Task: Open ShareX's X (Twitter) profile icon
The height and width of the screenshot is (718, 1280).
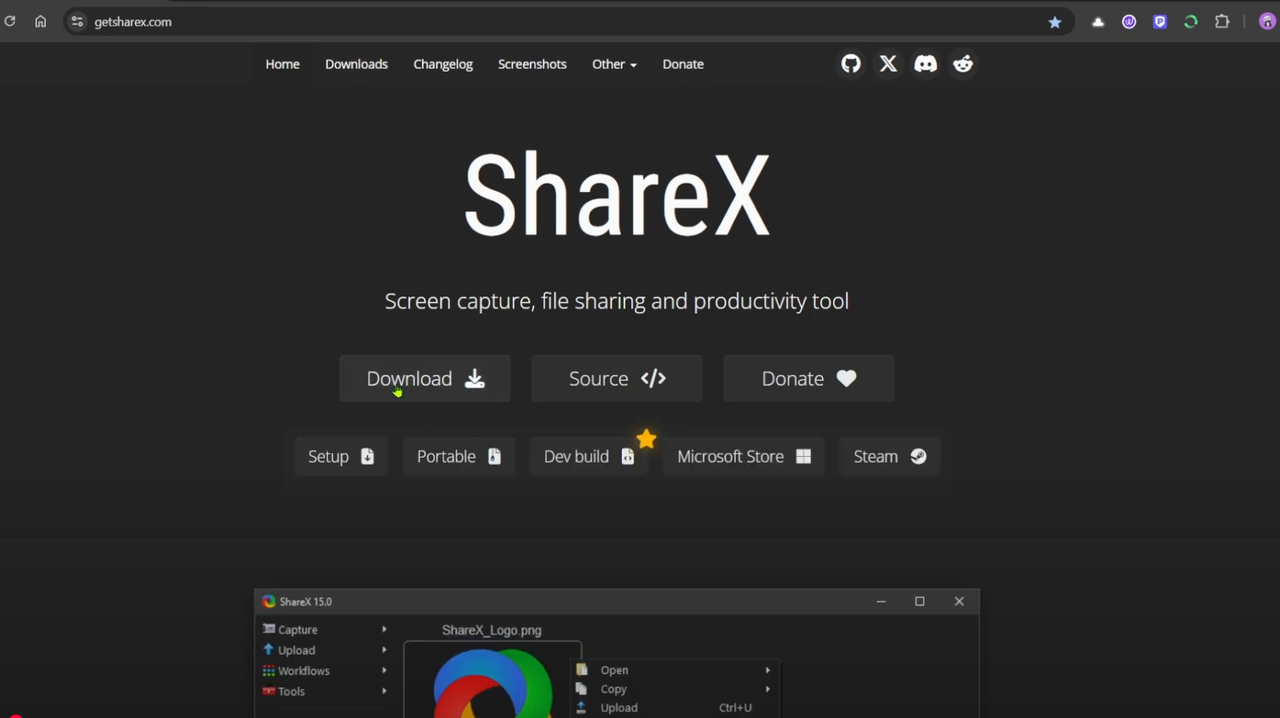Action: point(888,64)
